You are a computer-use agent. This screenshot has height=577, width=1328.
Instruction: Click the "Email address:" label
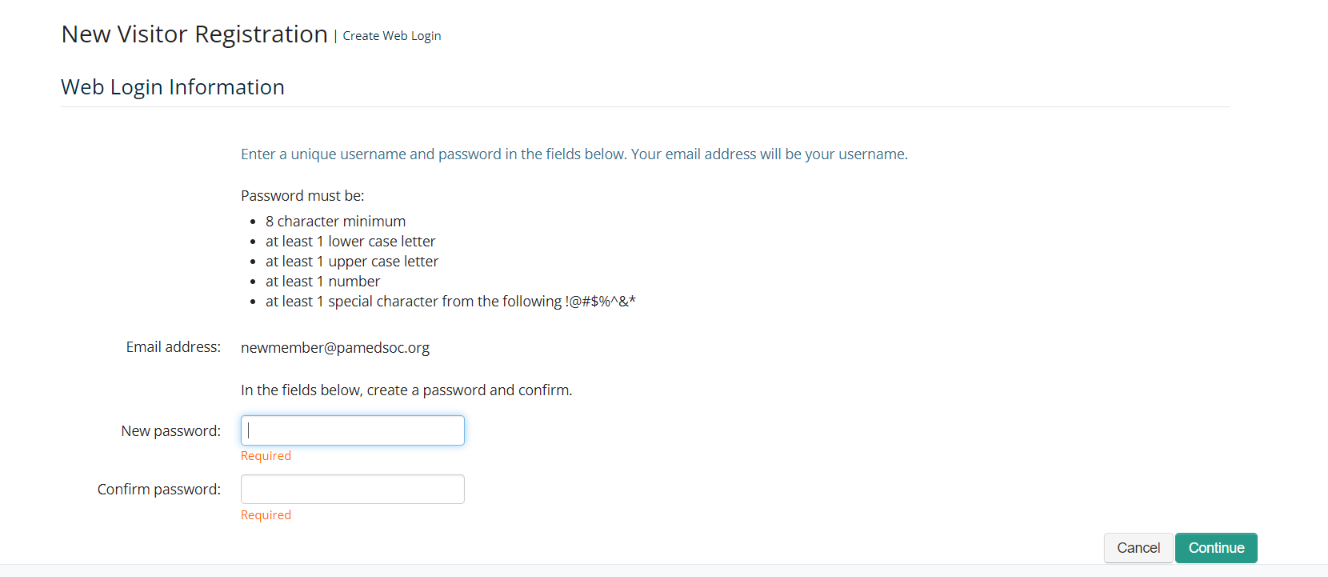(173, 347)
